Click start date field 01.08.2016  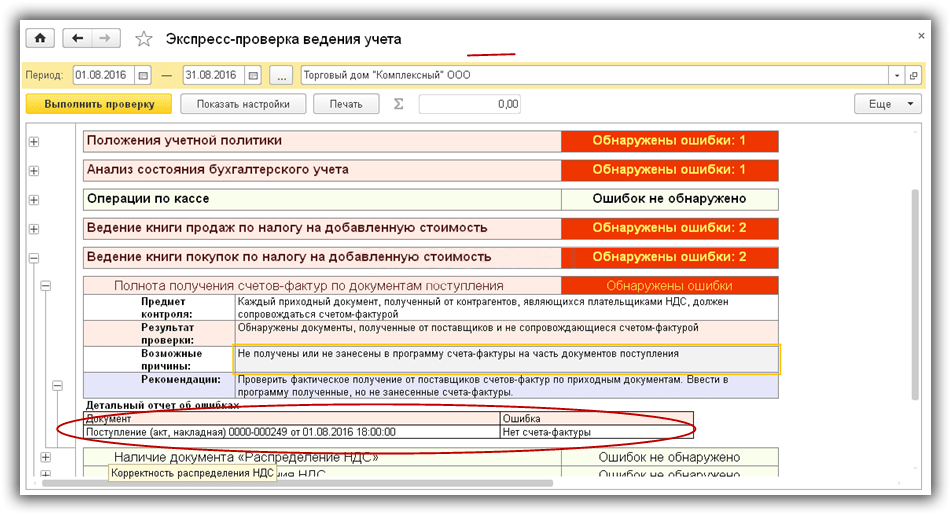pyautogui.click(x=104, y=75)
